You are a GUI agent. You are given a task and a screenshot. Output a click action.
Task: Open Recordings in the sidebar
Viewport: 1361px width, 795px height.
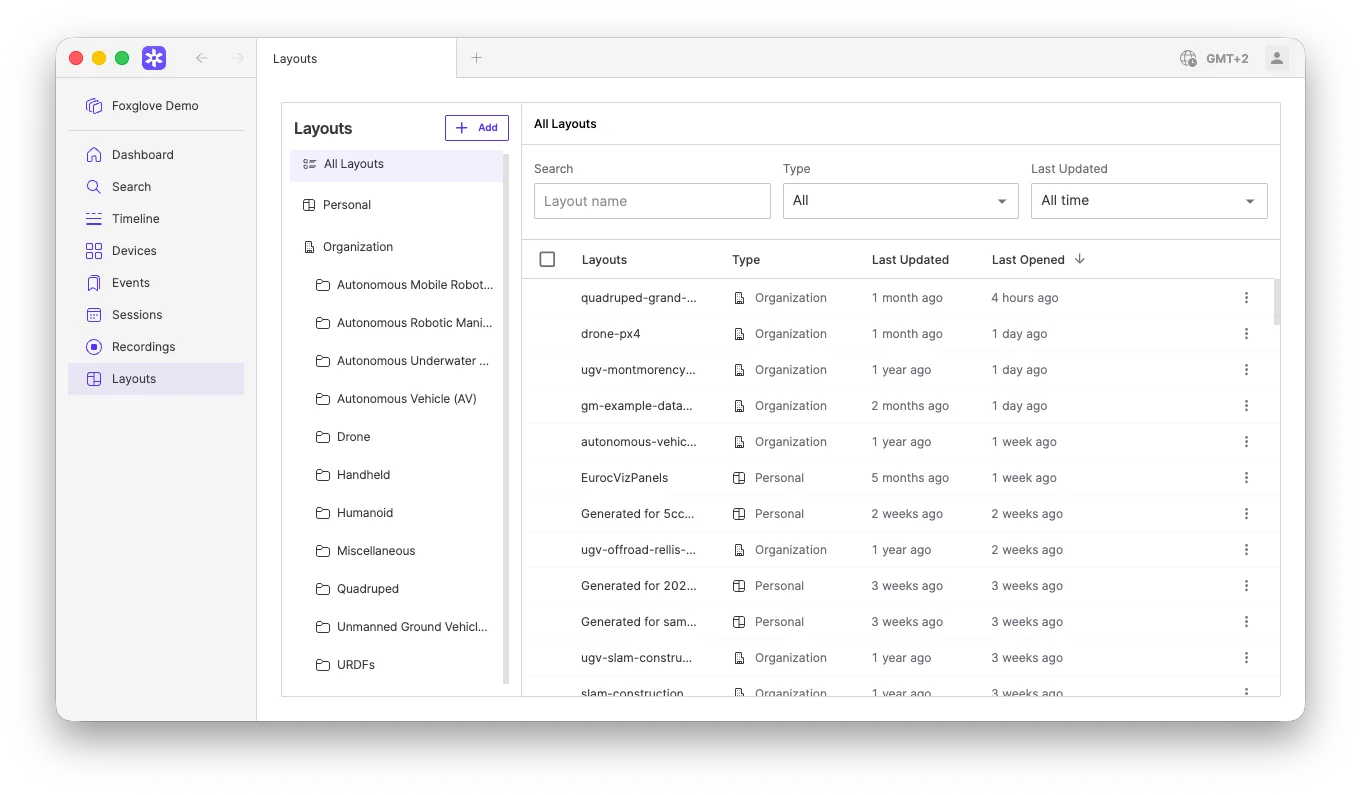tap(156, 347)
